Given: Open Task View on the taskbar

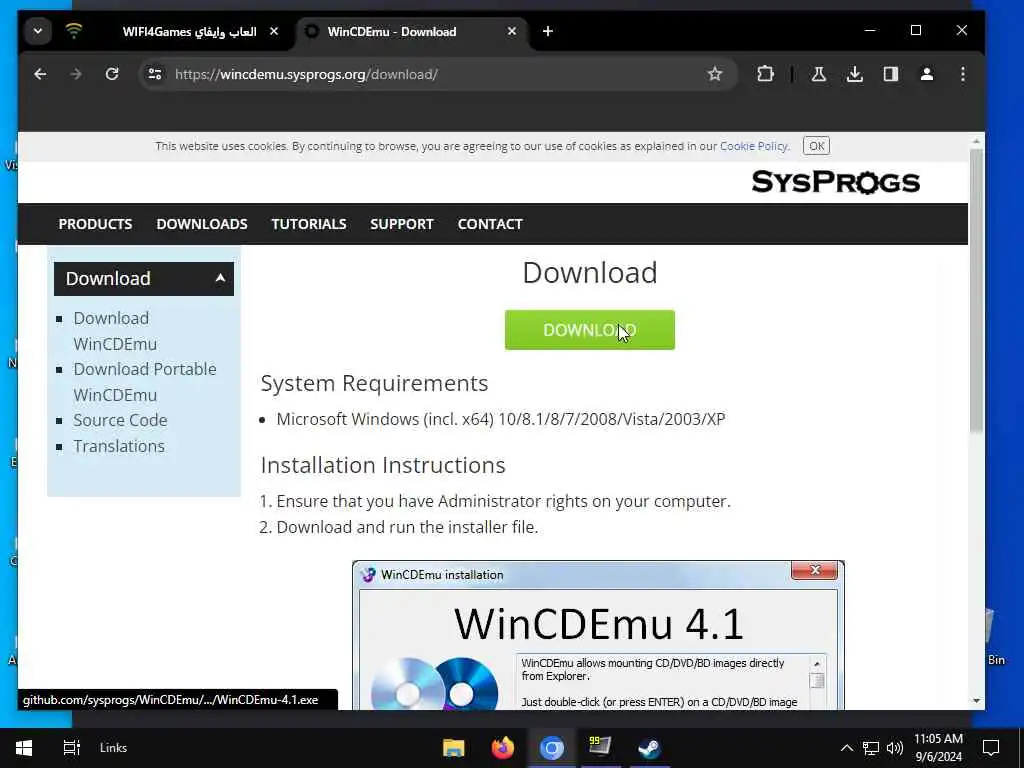Looking at the screenshot, I should pos(71,748).
